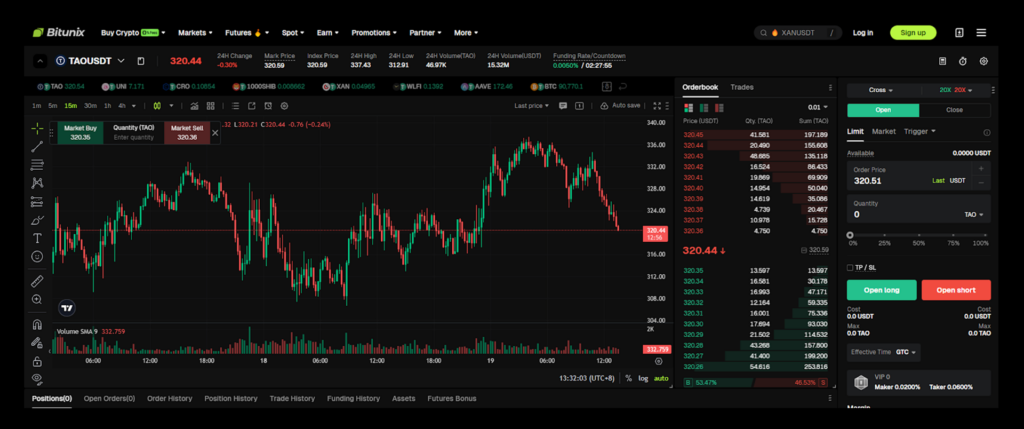Viewport: 1024px width, 429px height.
Task: Show both bids and asks orderbook view
Action: point(688,108)
